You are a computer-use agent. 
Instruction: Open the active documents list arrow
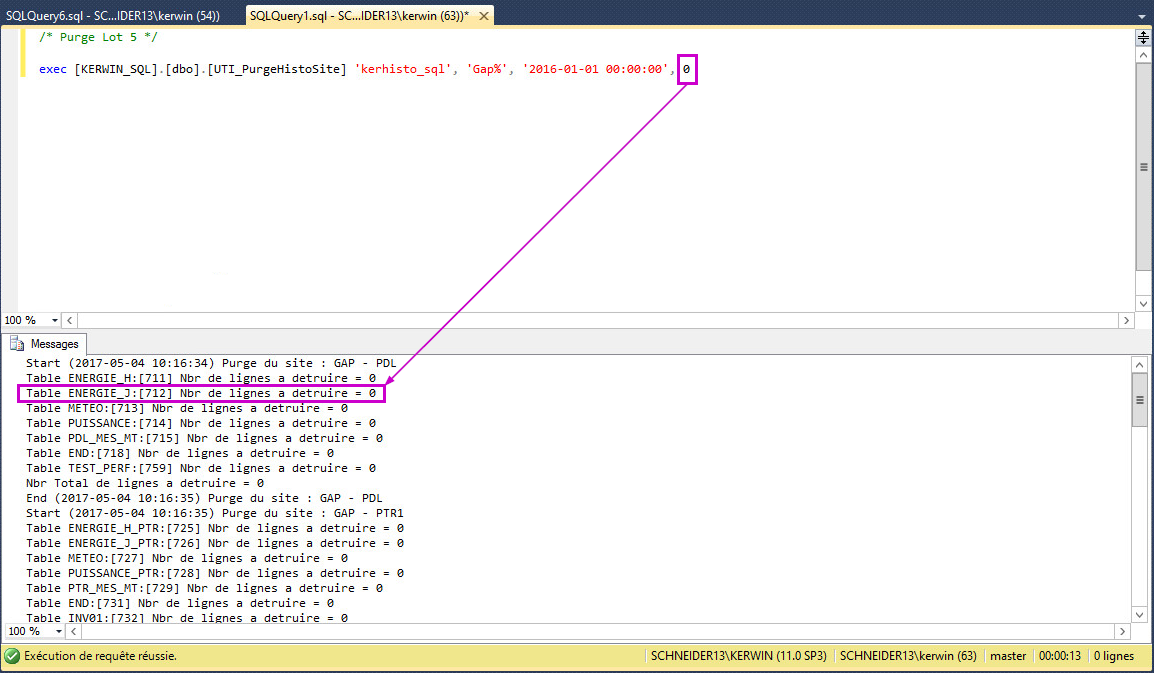[x=1141, y=16]
